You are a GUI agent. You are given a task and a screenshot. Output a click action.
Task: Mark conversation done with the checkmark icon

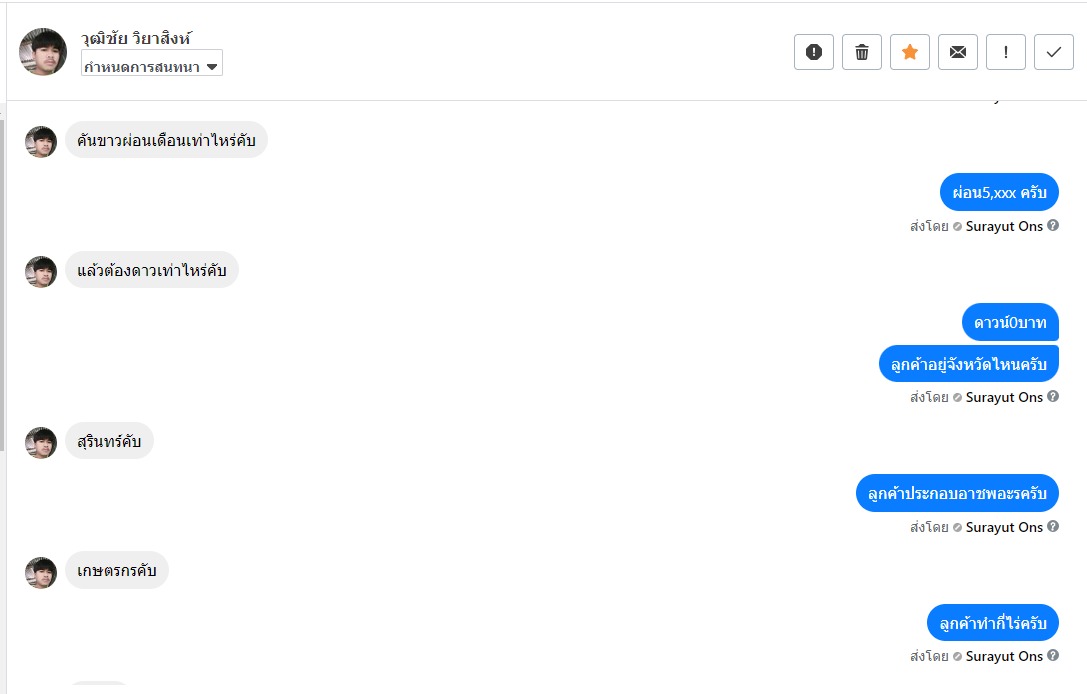(x=1053, y=52)
